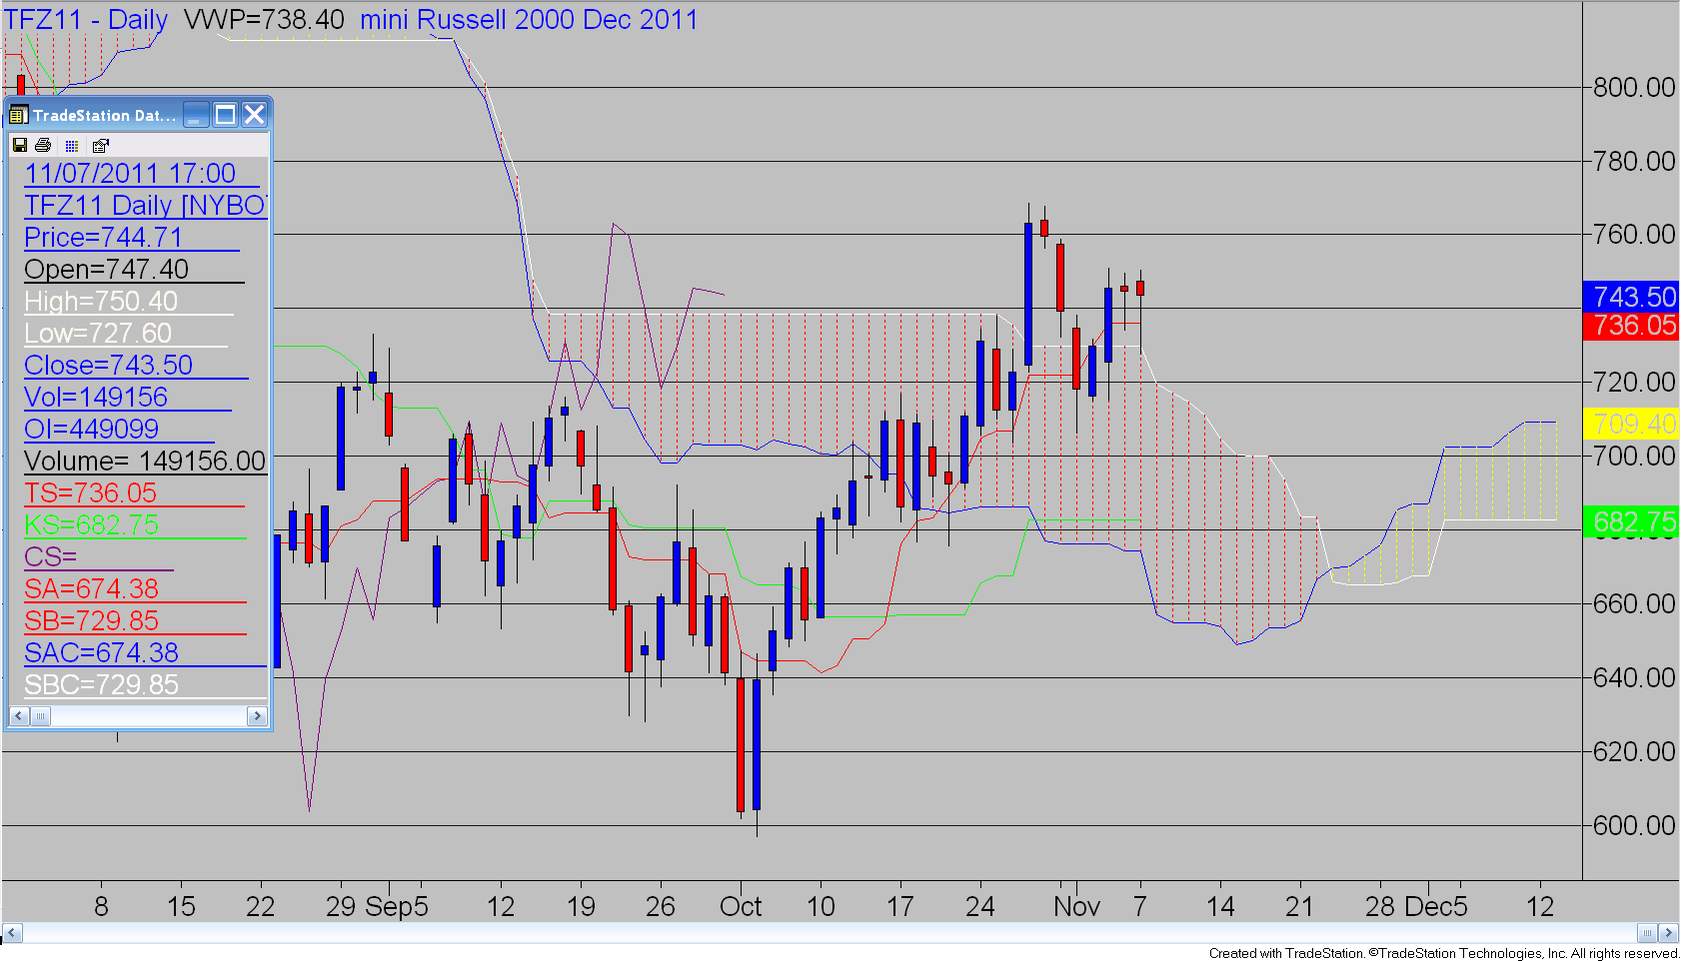Viewport: 1681px width, 961px height.
Task: Save the data window contents via floppy icon
Action: (19, 145)
